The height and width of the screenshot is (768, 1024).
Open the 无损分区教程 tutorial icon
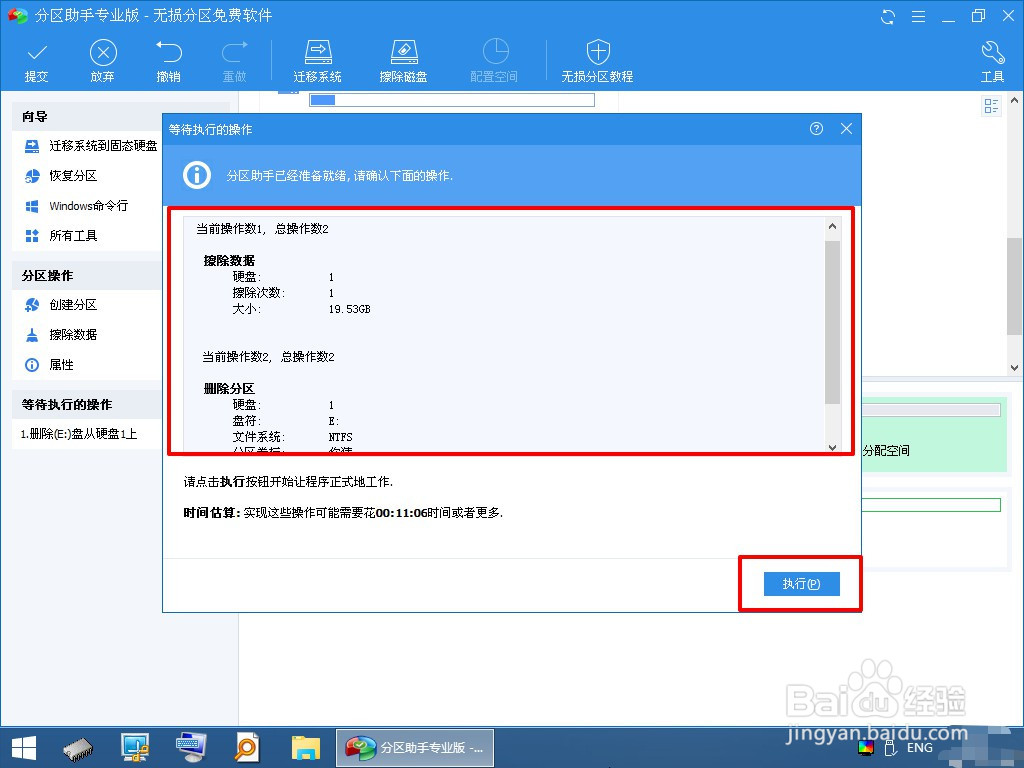(598, 61)
